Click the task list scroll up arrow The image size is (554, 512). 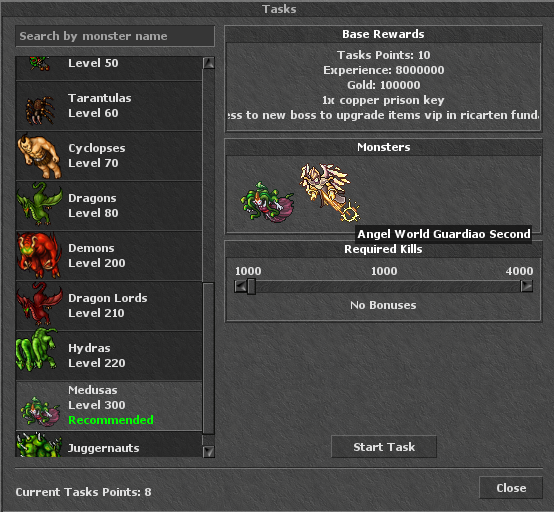click(209, 63)
